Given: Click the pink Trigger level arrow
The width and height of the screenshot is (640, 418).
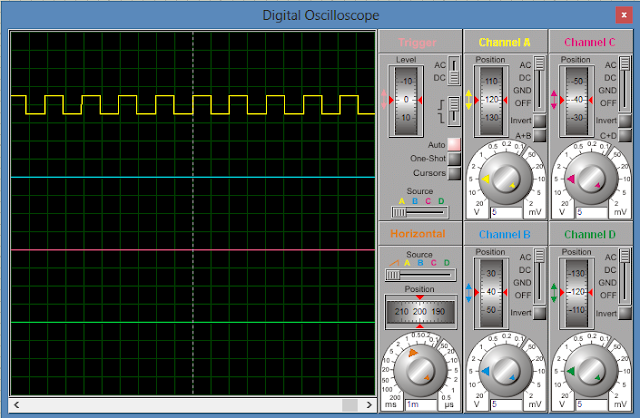Looking at the screenshot, I should [384, 100].
